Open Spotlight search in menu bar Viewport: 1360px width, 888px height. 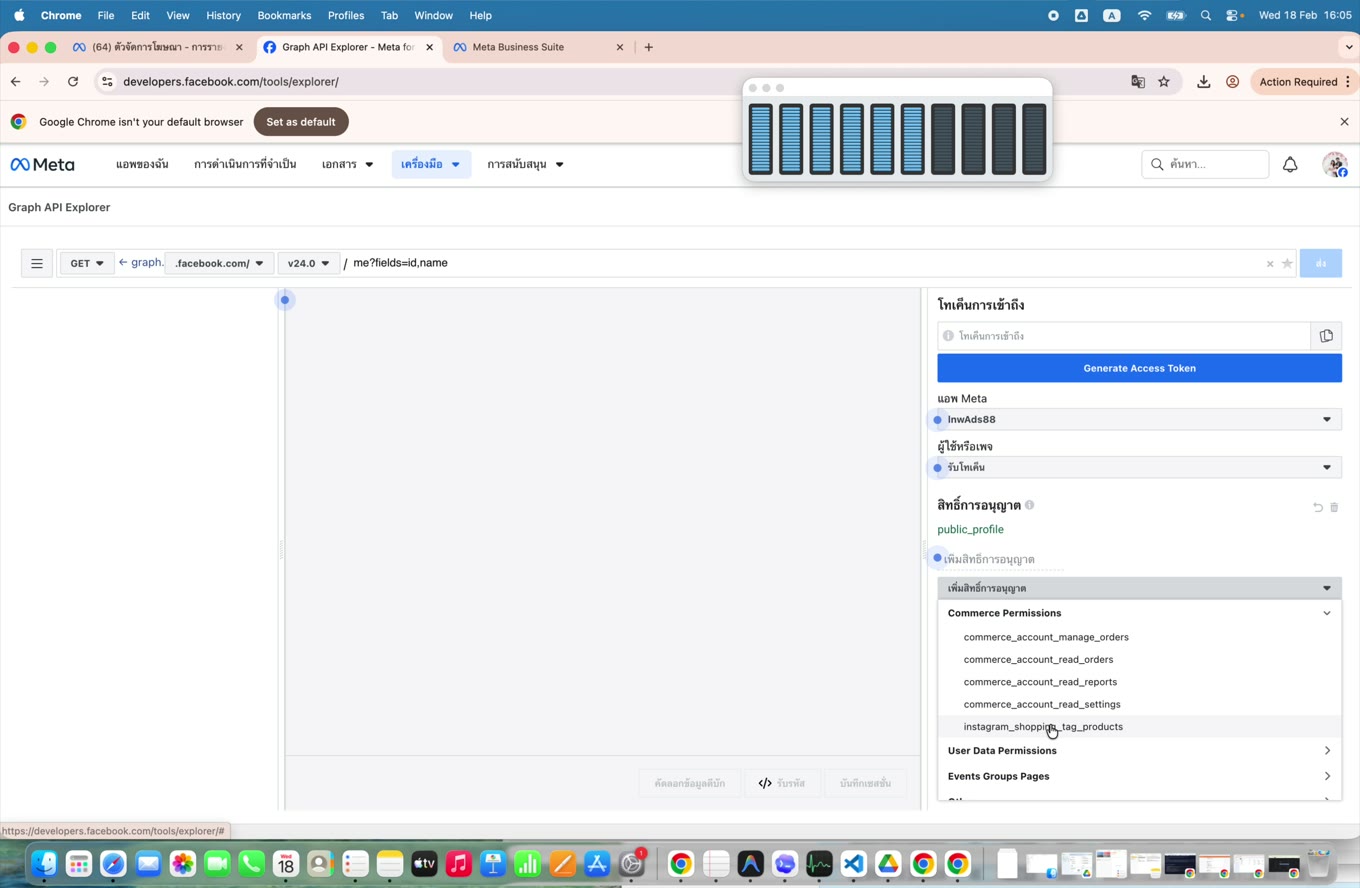click(1205, 15)
